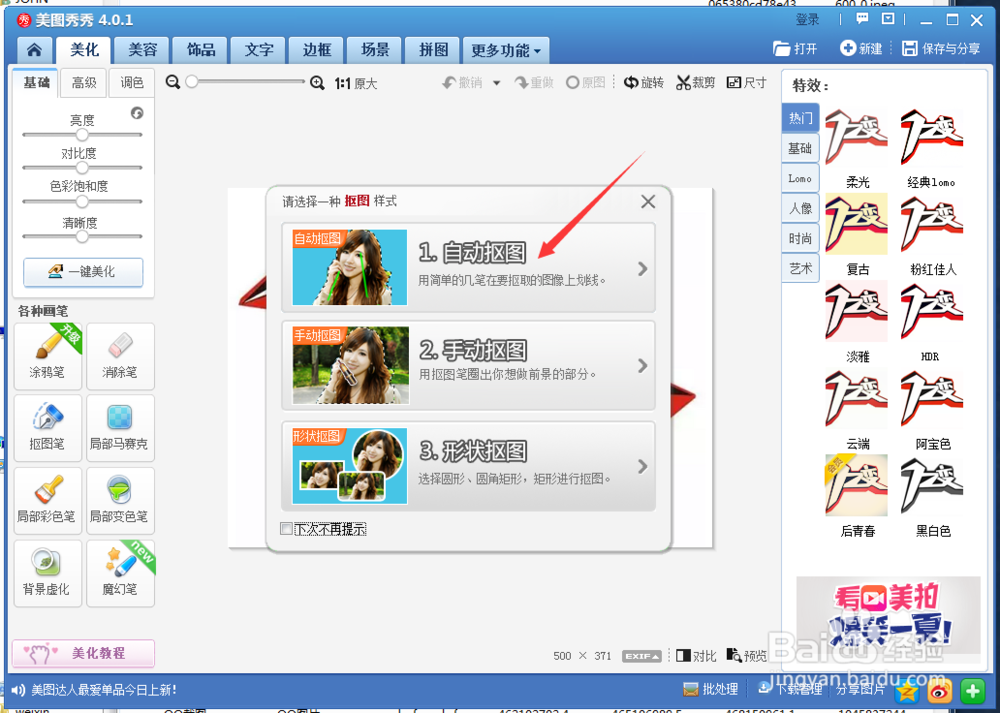Viewport: 1000px width, 713px height.
Task: Click the 对比度 slider handle
Action: [82, 168]
